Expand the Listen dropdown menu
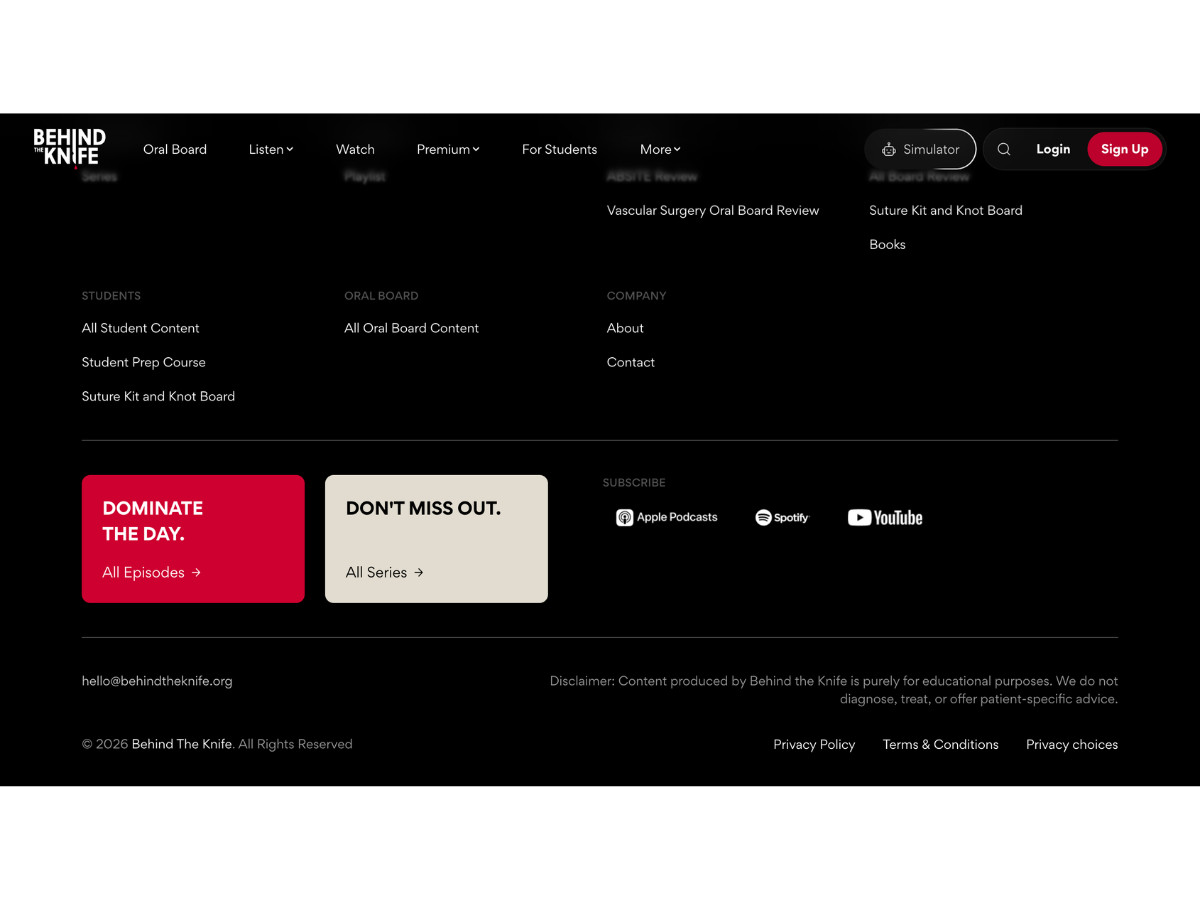The width and height of the screenshot is (1200, 900). [271, 149]
